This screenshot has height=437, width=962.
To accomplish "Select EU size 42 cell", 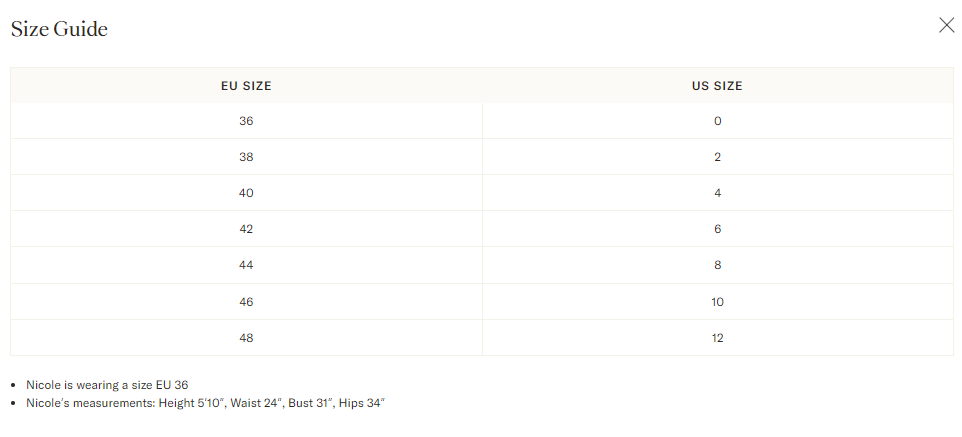I will click(246, 229).
